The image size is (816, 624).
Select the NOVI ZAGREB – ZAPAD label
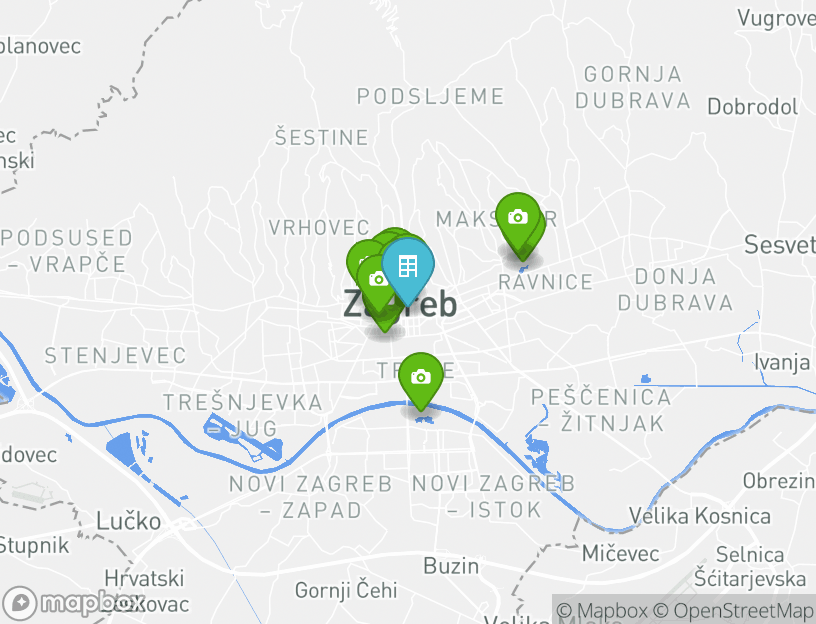(x=311, y=497)
